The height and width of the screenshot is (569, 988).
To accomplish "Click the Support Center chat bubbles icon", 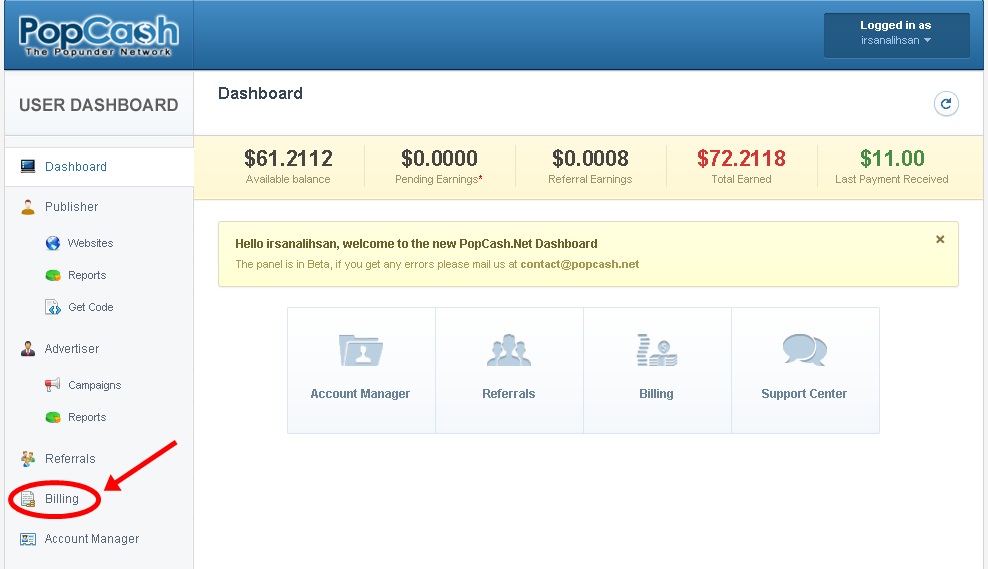I will click(x=804, y=350).
